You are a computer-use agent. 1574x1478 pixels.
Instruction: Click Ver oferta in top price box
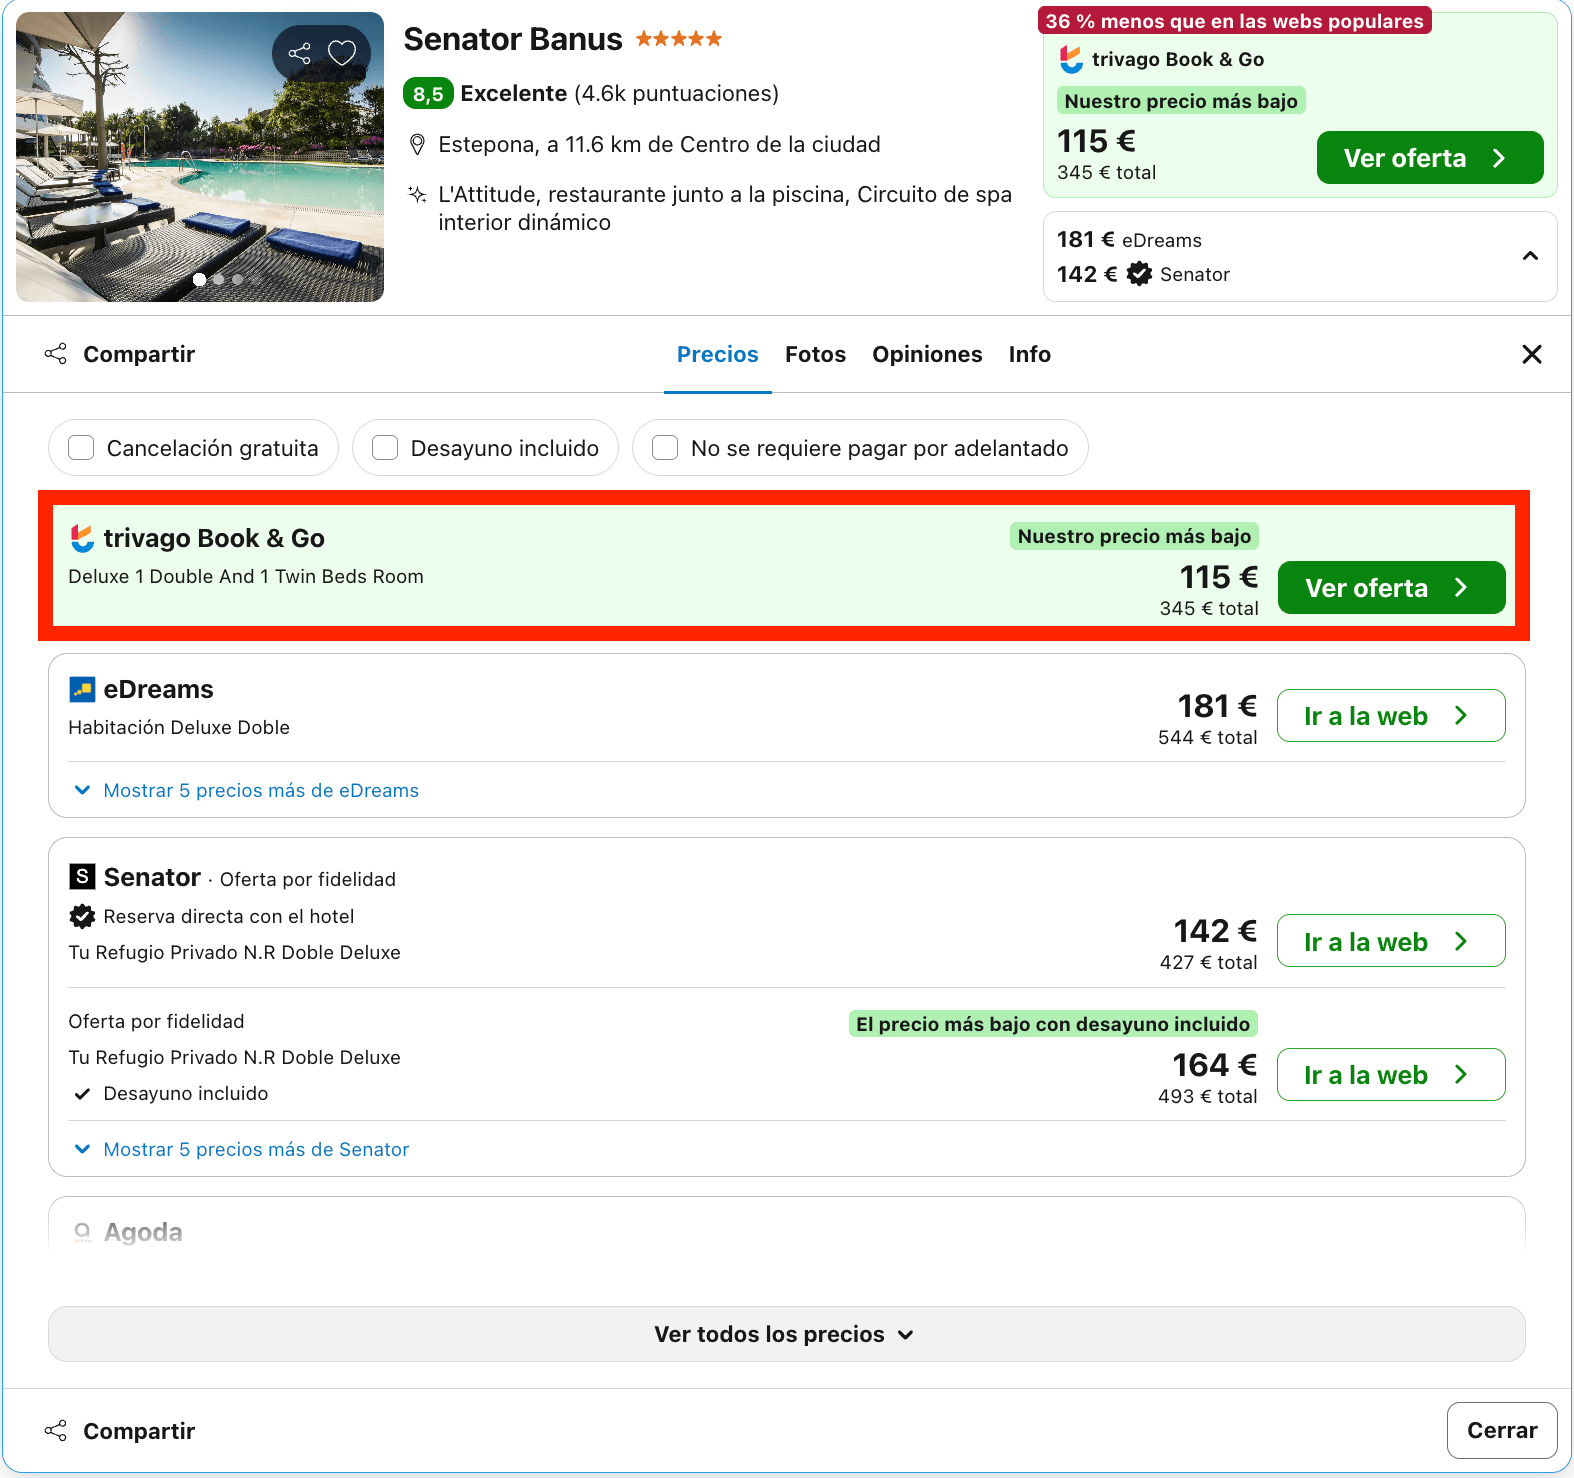click(1430, 158)
